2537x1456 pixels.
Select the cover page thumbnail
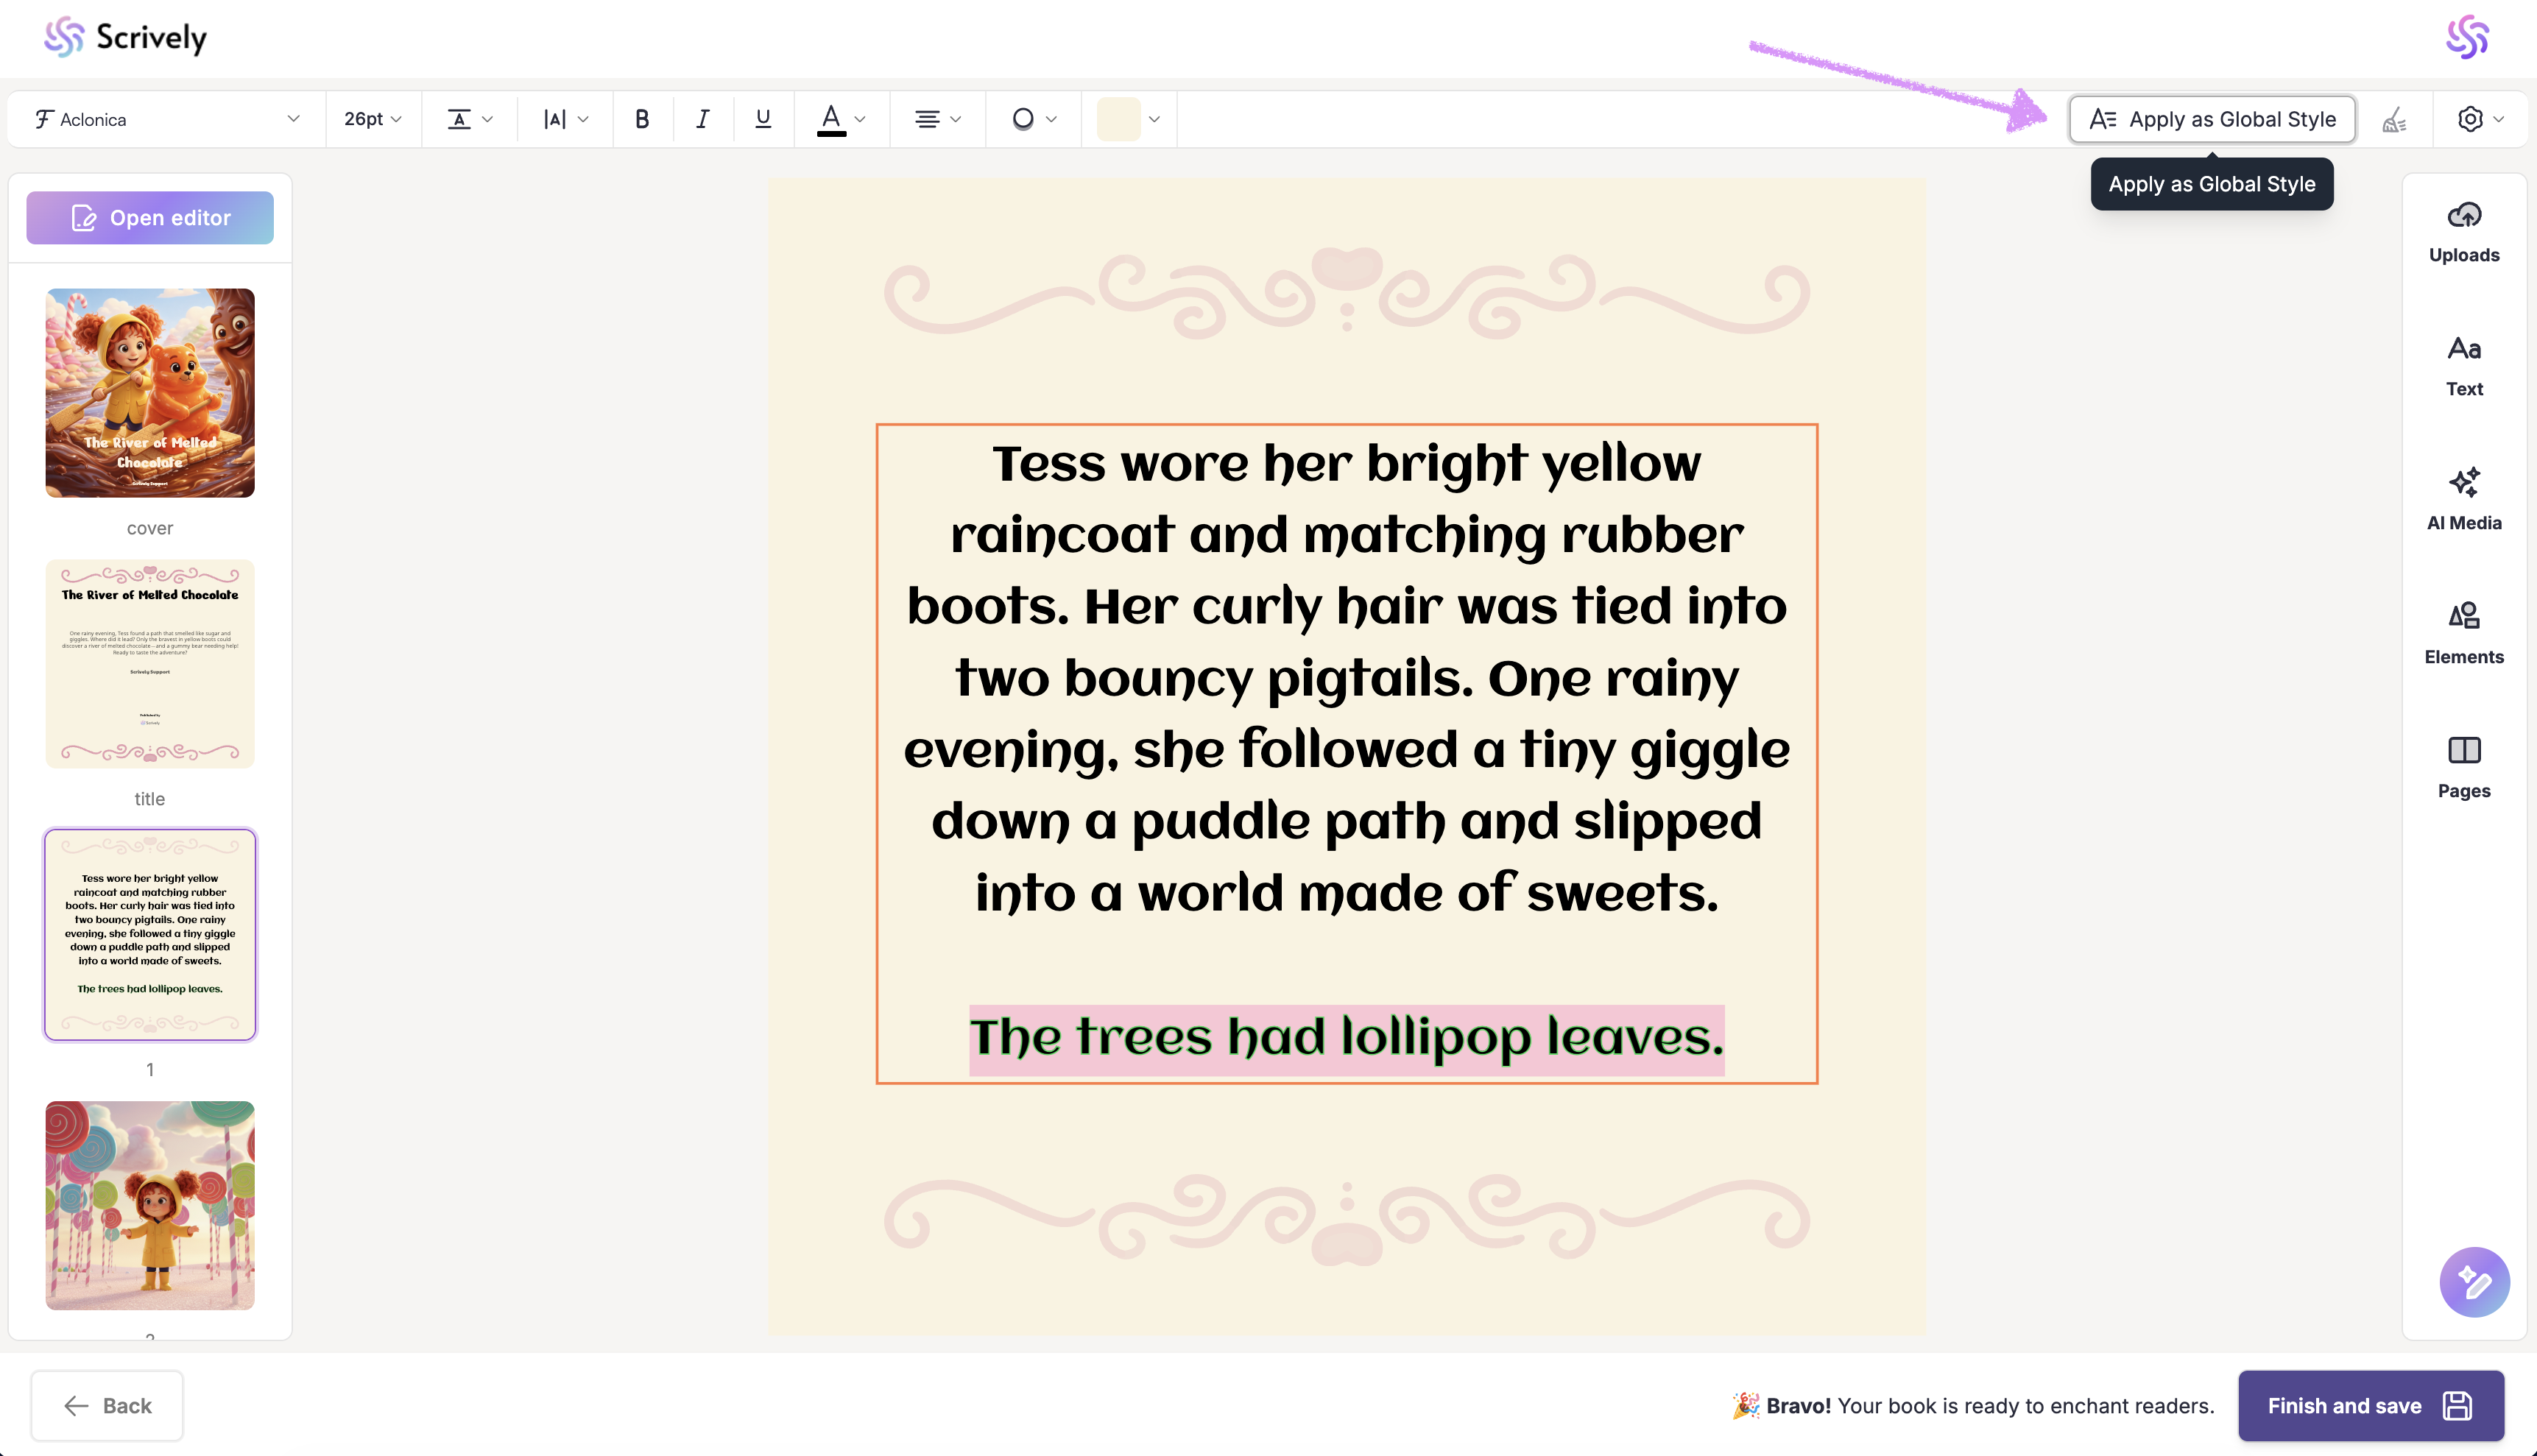coord(150,393)
